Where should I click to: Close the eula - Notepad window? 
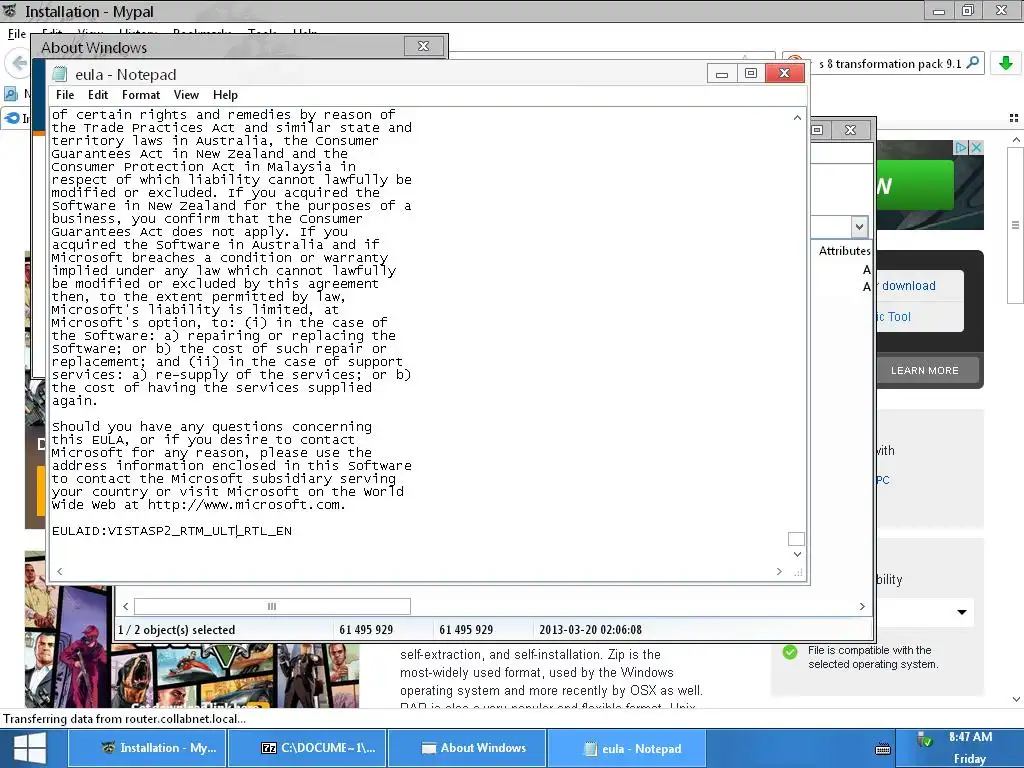[x=785, y=74]
